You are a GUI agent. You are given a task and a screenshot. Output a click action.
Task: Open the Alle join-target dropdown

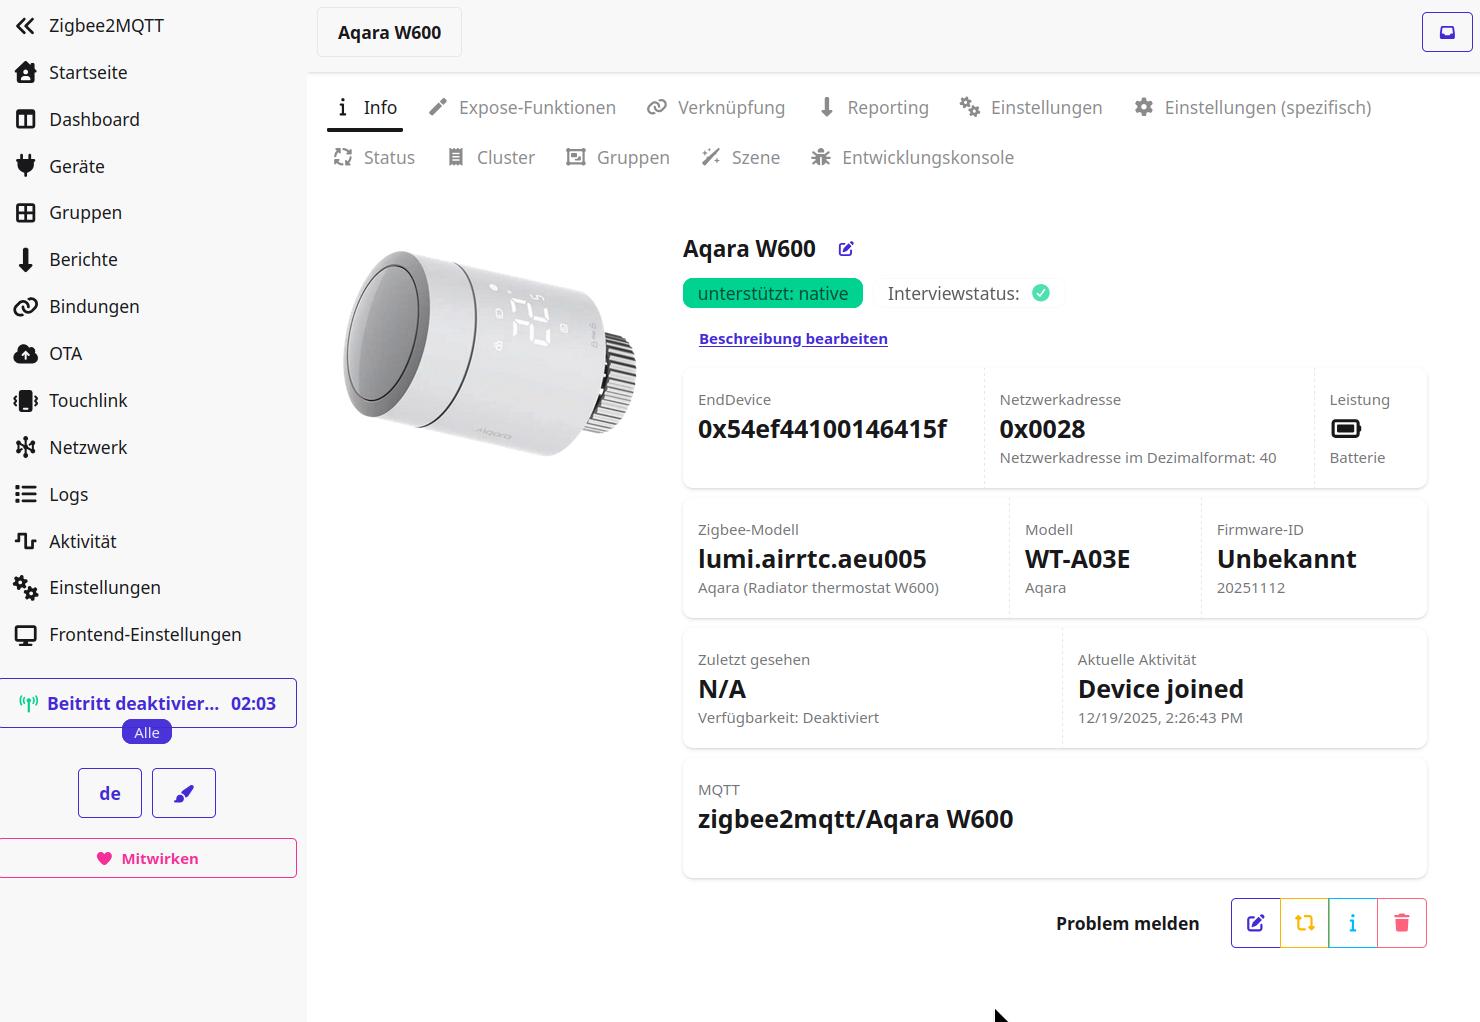click(147, 733)
